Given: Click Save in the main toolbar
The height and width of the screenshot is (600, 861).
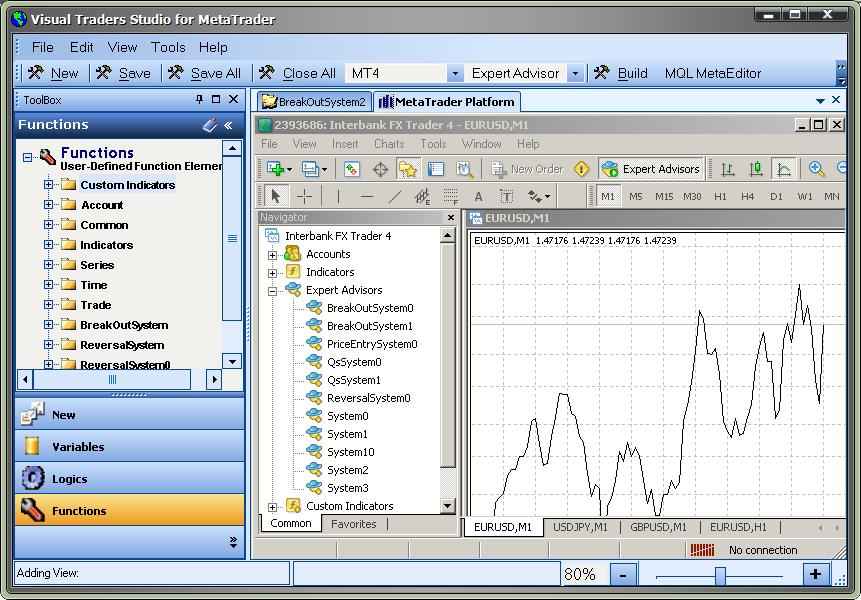Looking at the screenshot, I should [124, 73].
